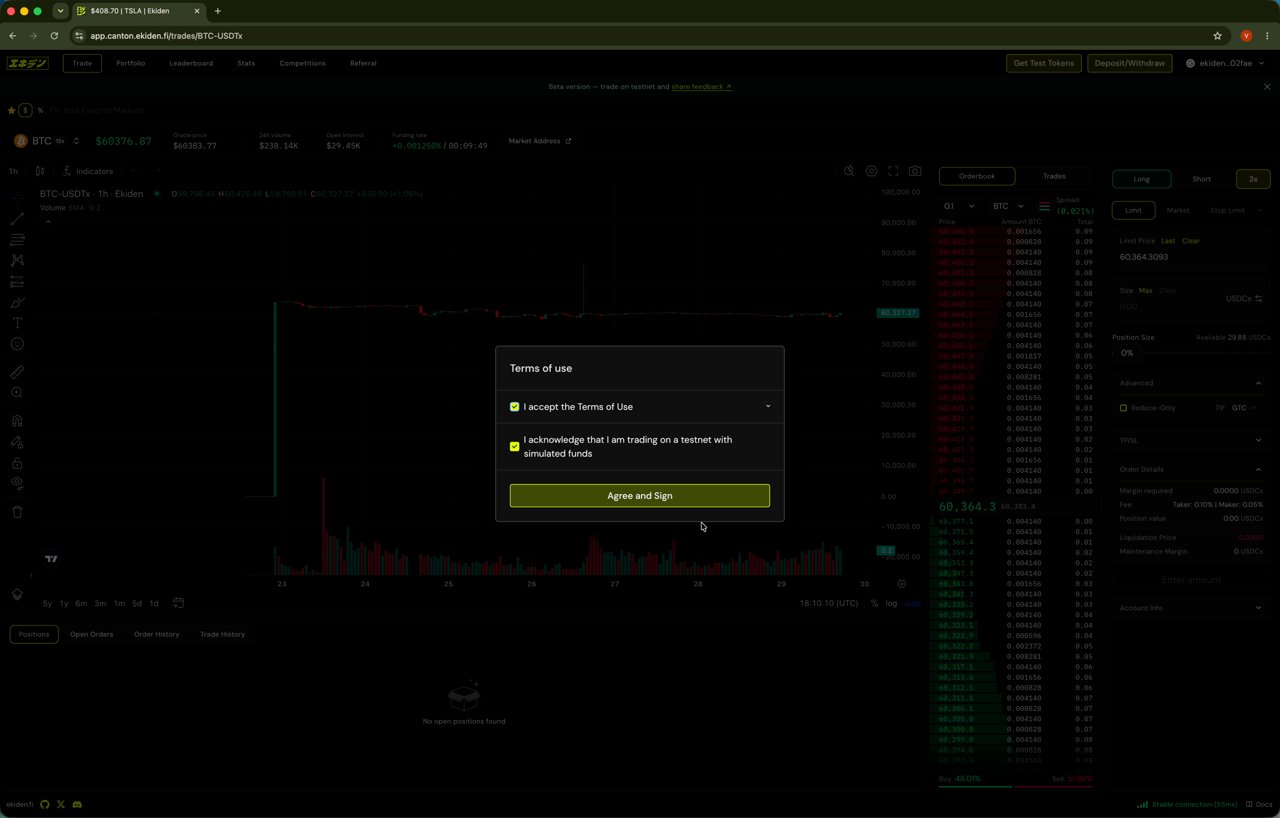
Task: Click the Agree and Sign button
Action: [x=640, y=496]
